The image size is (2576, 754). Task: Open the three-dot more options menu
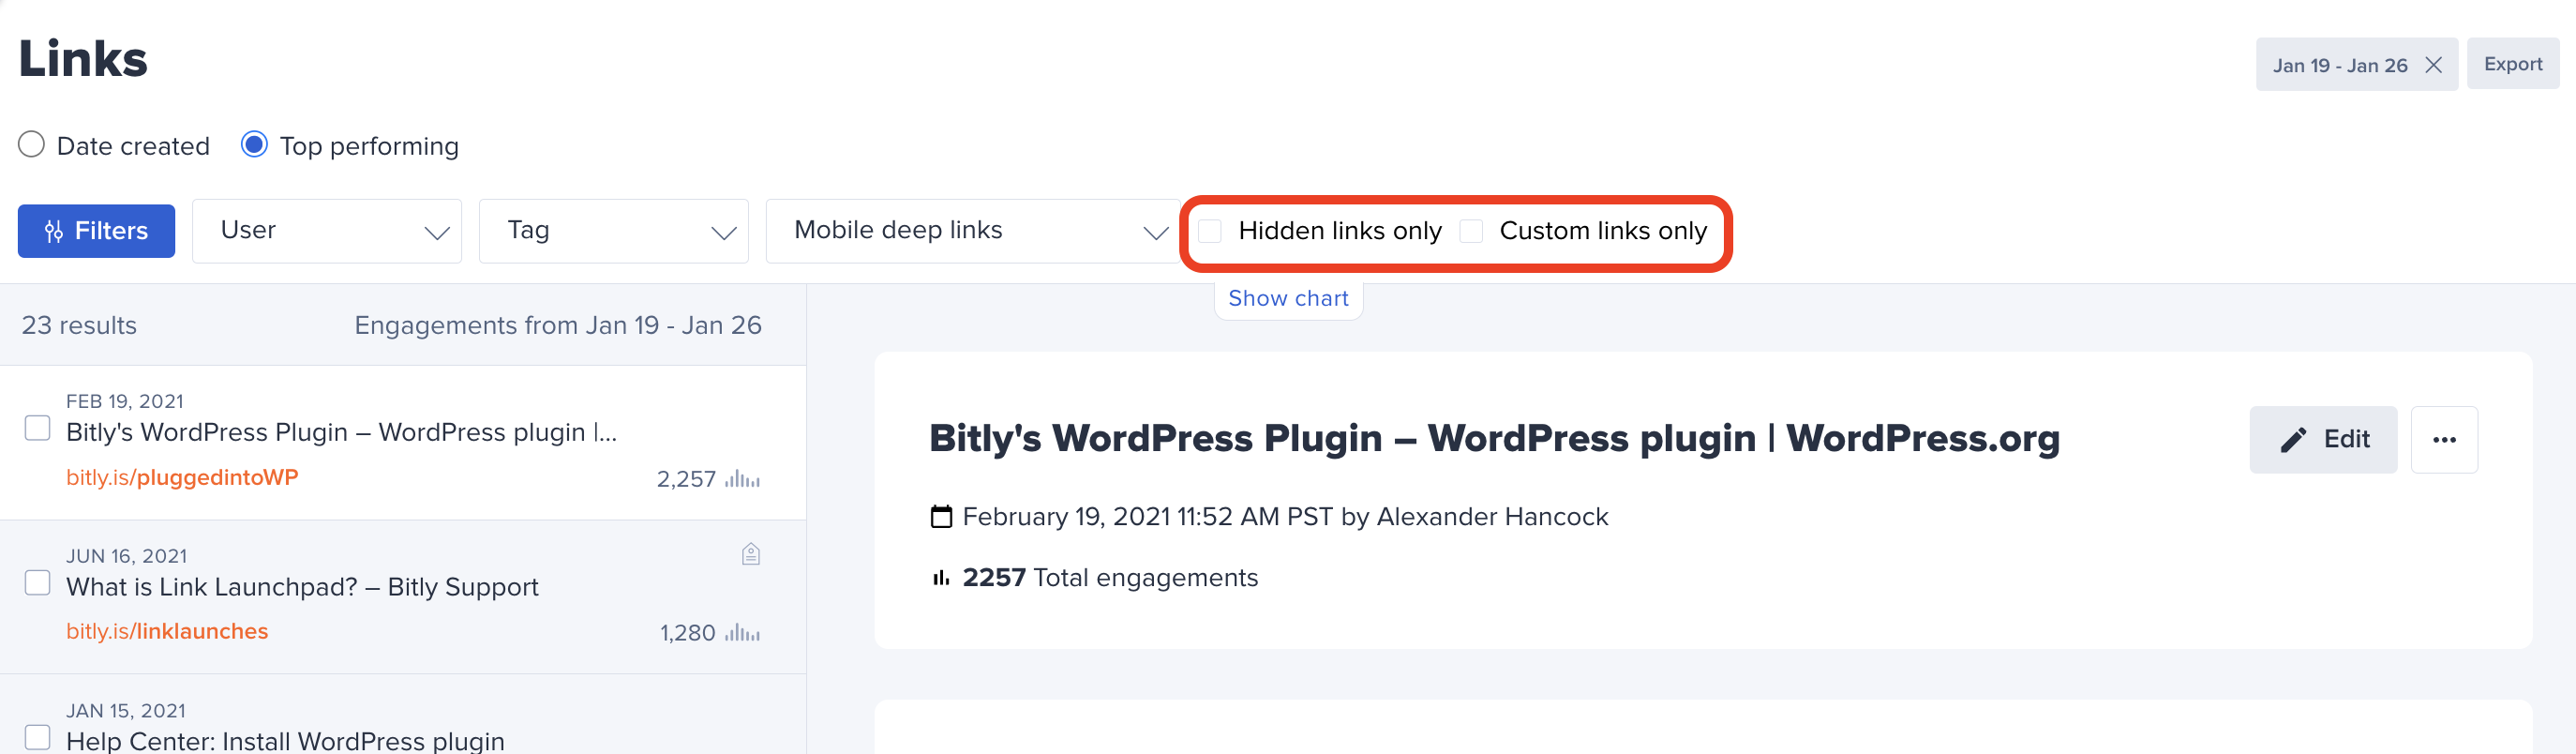pyautogui.click(x=2444, y=439)
